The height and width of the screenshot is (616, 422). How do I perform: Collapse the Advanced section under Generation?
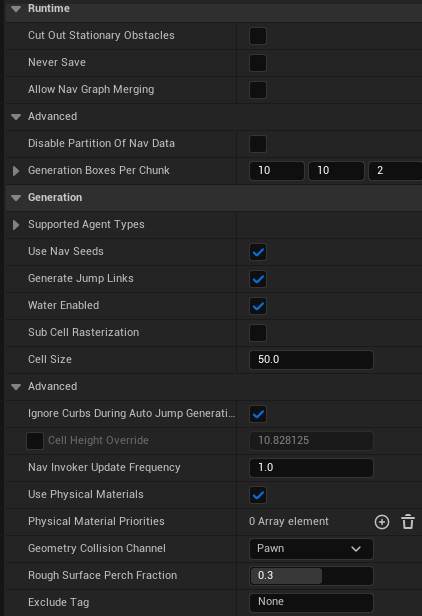[x=16, y=387]
